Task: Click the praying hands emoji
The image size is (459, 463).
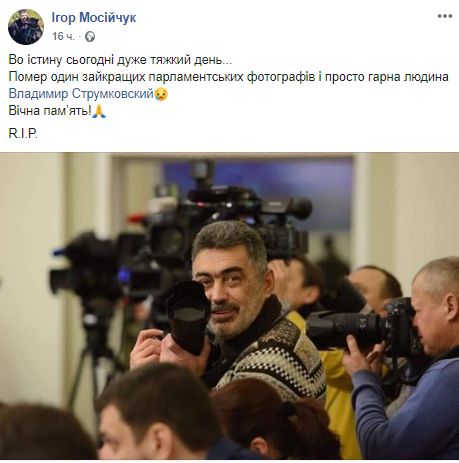Action: (99, 111)
